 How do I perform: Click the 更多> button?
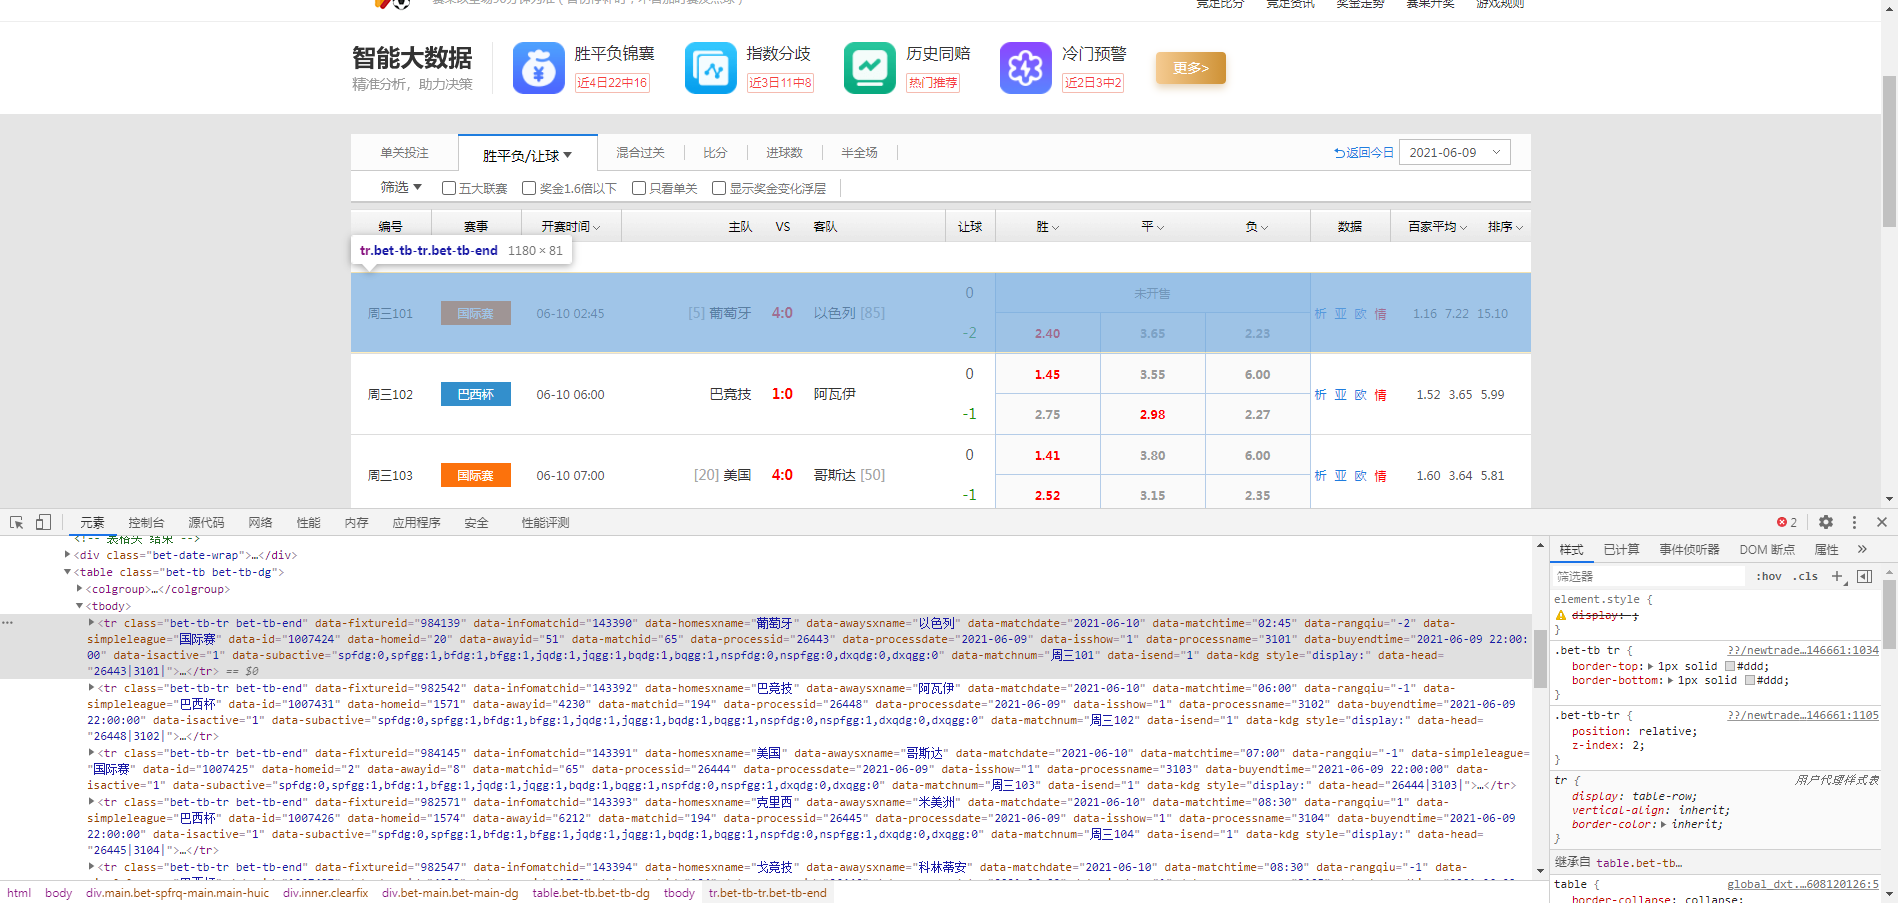(1191, 68)
